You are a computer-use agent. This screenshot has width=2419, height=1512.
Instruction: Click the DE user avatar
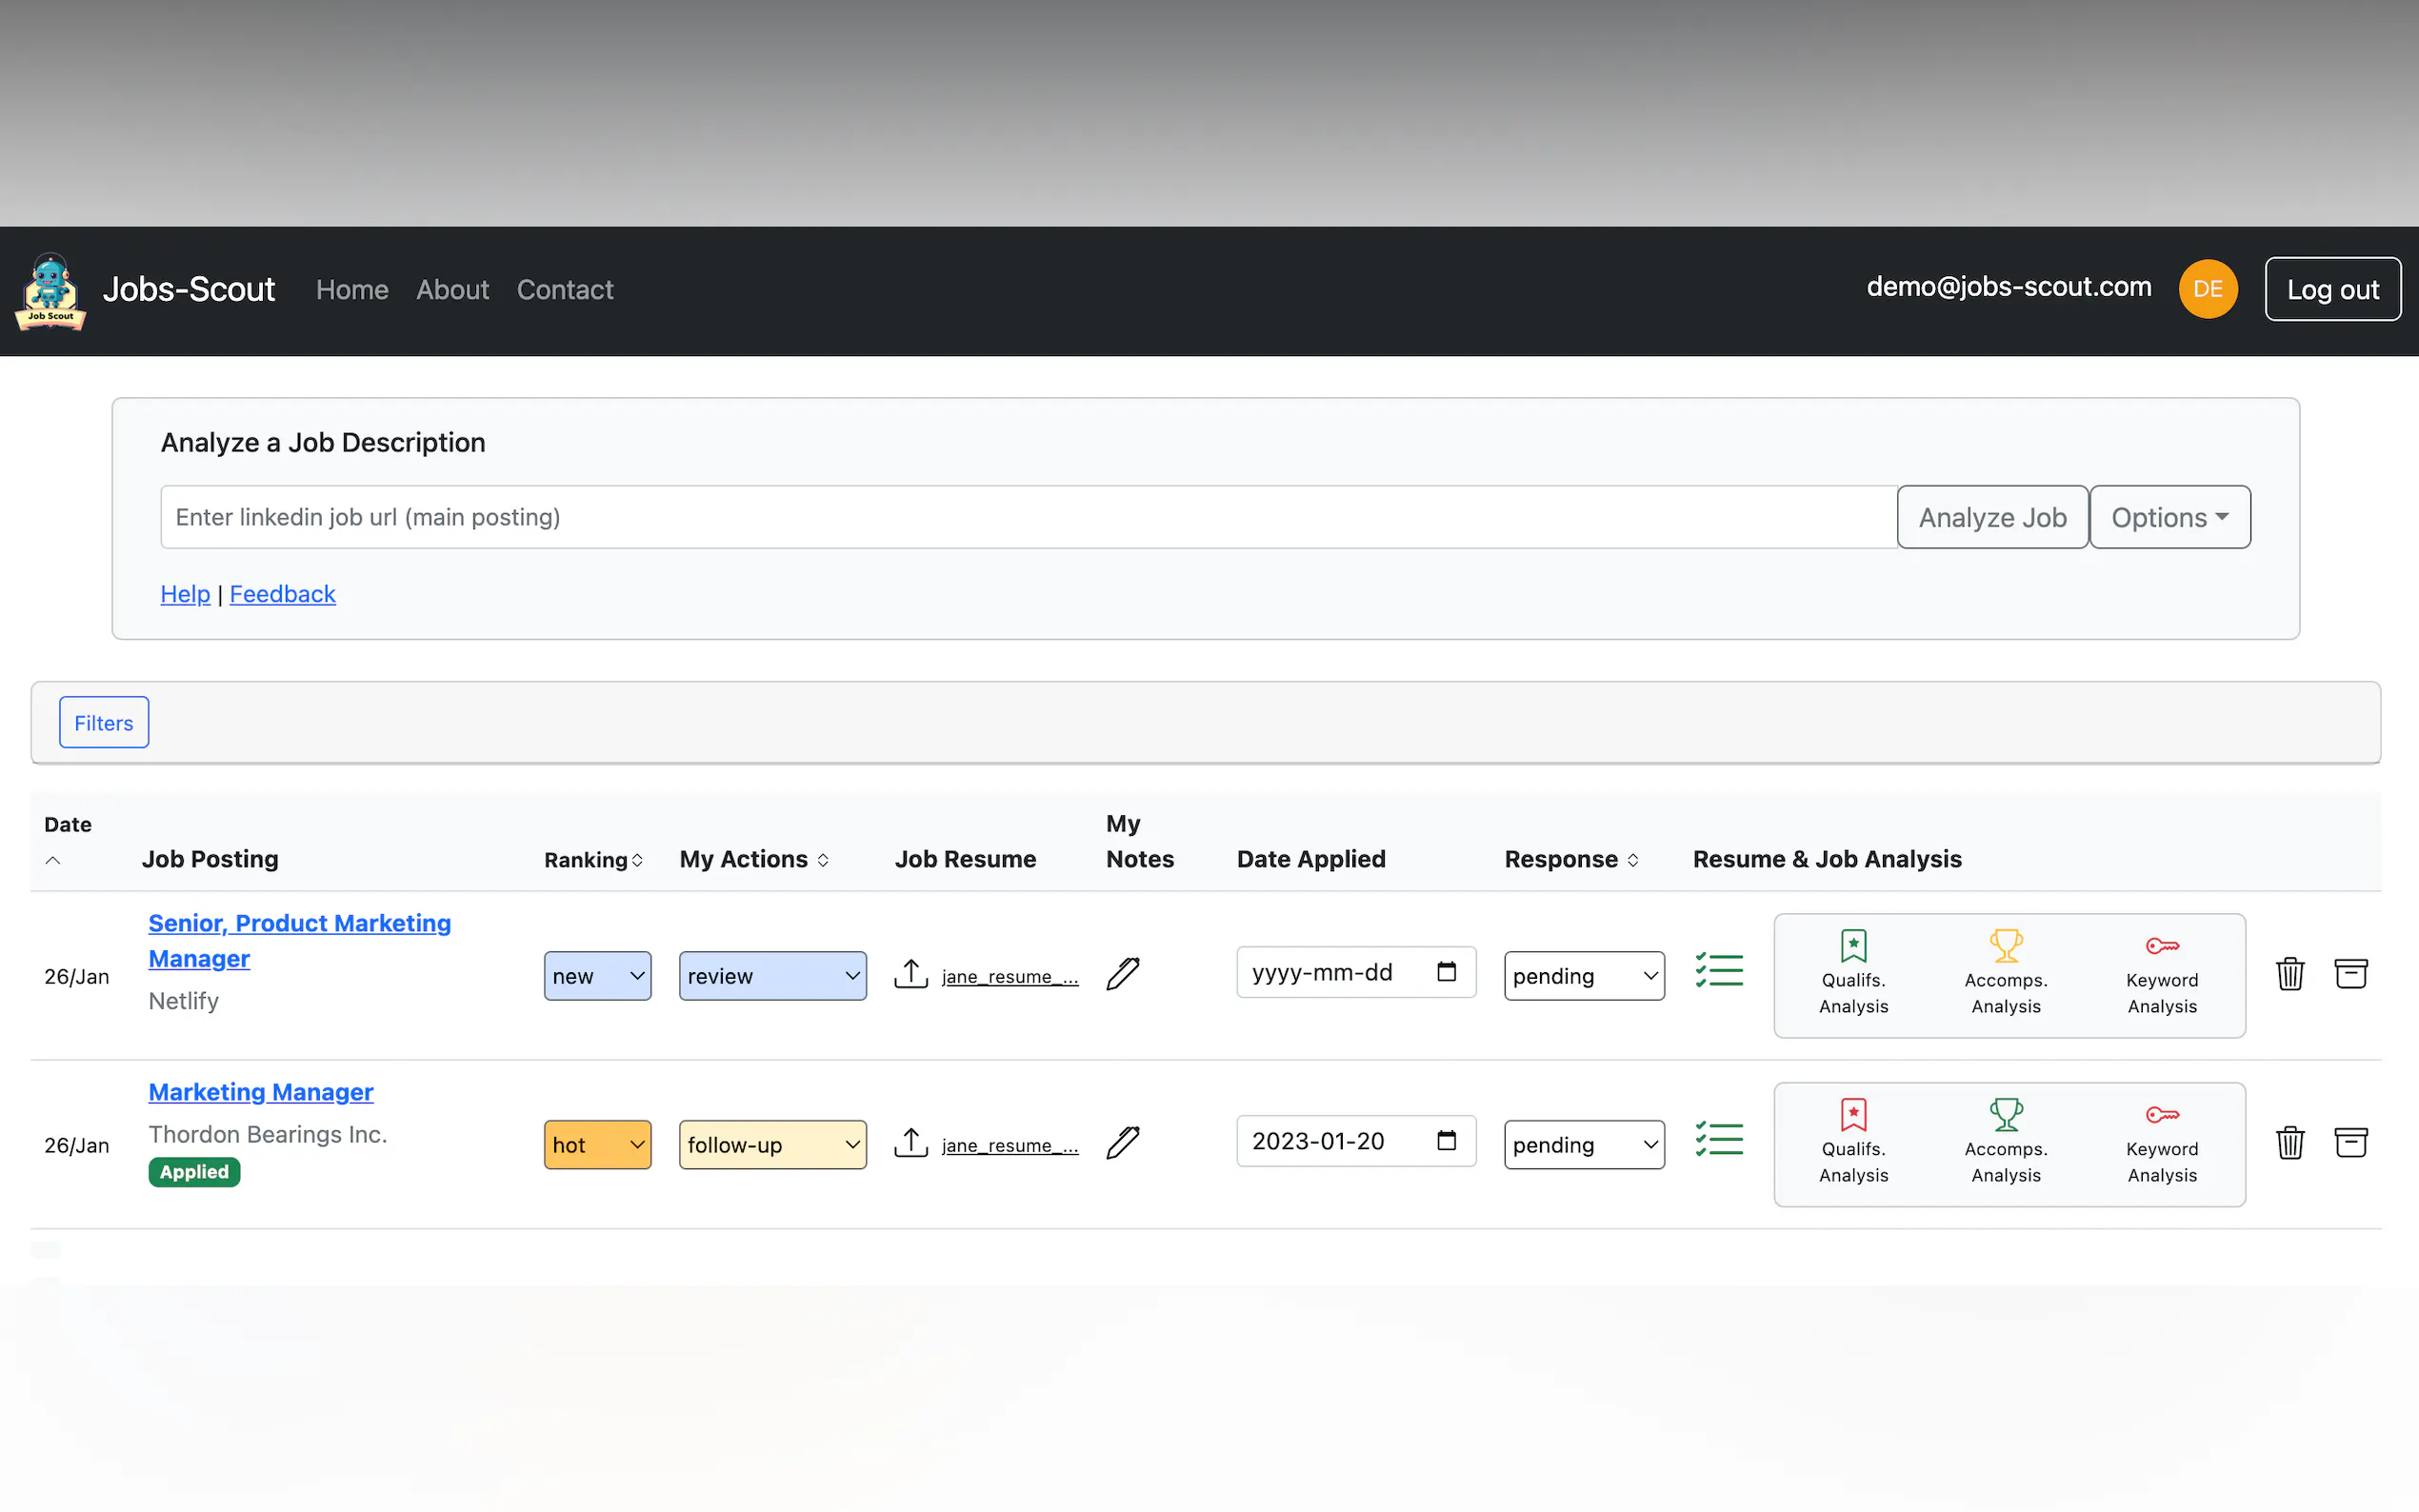(x=2207, y=289)
